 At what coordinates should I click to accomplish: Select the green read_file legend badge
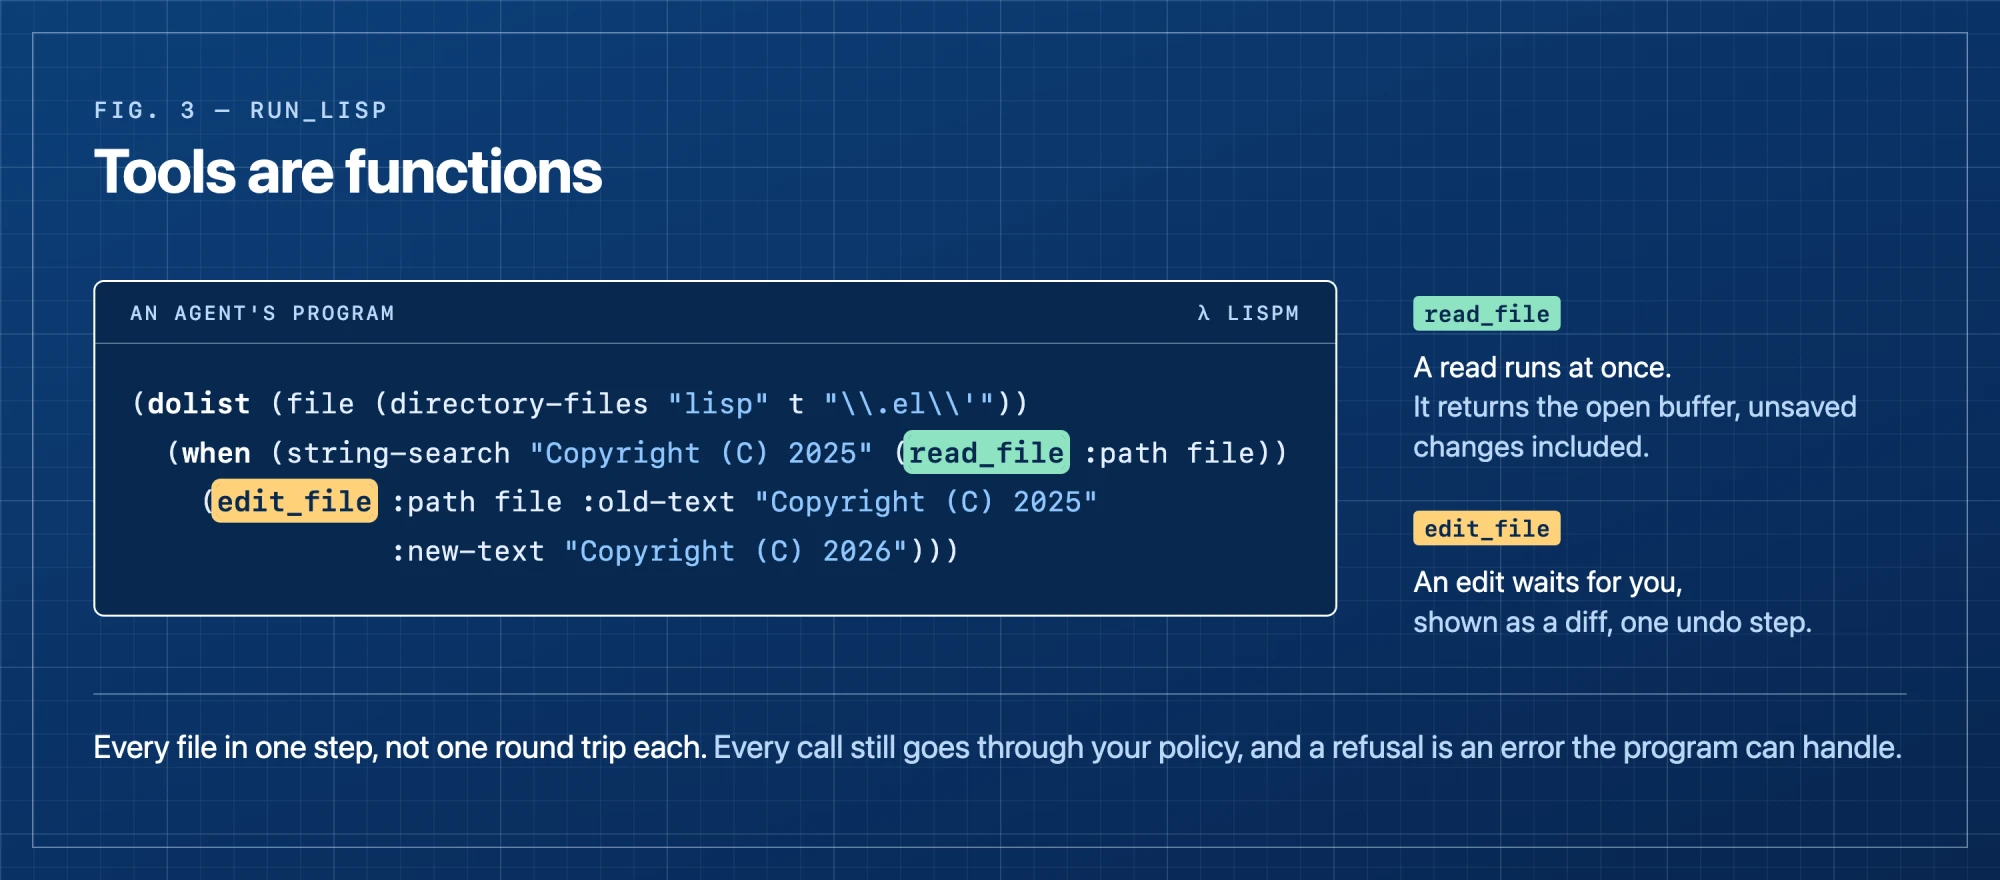coord(1486,314)
